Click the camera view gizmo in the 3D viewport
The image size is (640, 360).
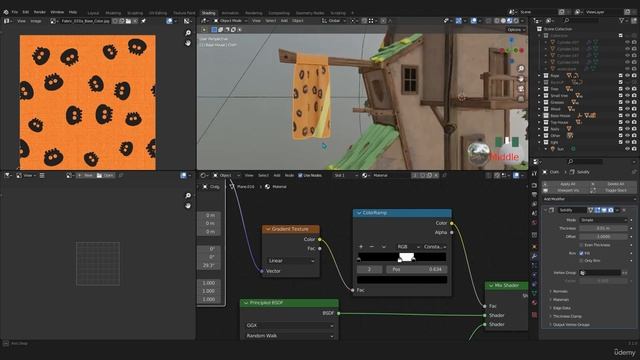click(521, 89)
